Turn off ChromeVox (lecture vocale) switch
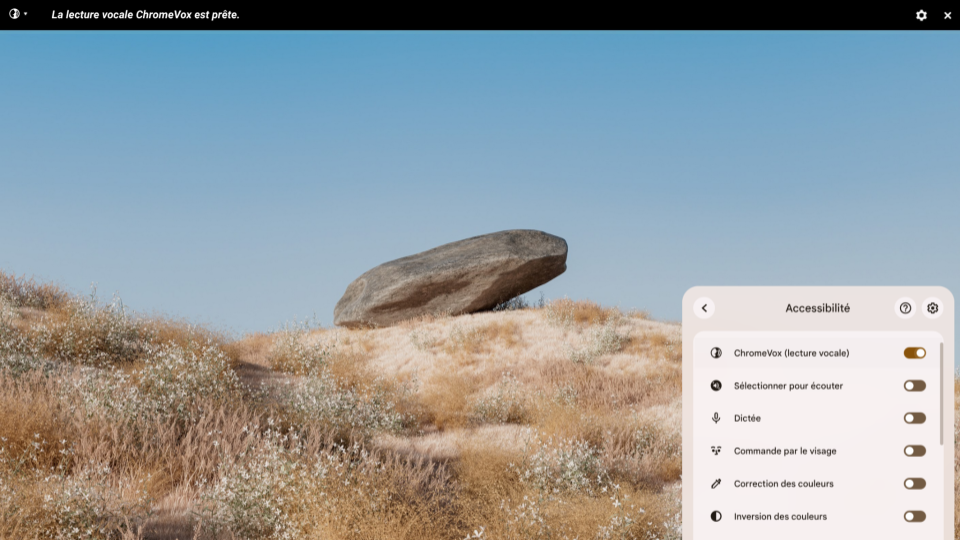Image resolution: width=960 pixels, height=540 pixels. tap(914, 353)
